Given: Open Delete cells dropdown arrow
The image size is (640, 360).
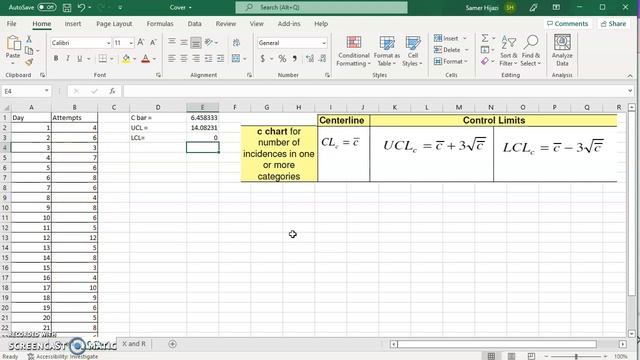Looking at the screenshot, I should click(x=467, y=50).
